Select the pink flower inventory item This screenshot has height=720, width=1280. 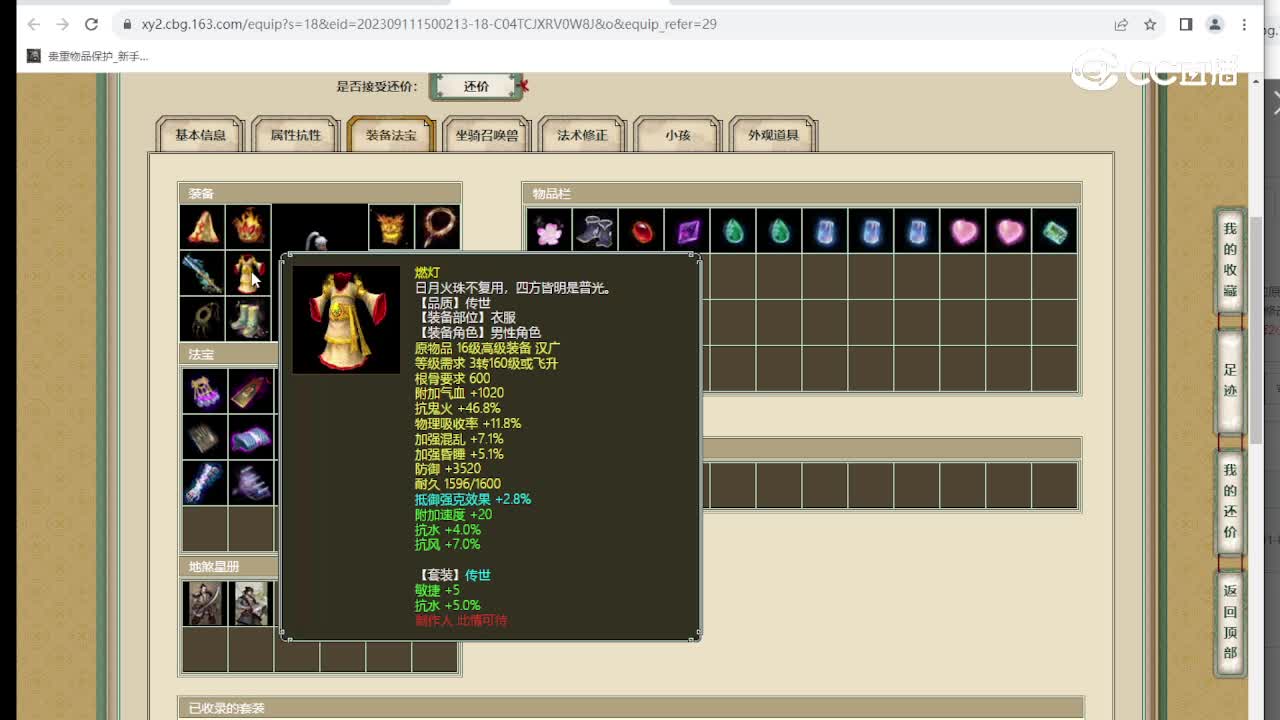[x=549, y=231]
